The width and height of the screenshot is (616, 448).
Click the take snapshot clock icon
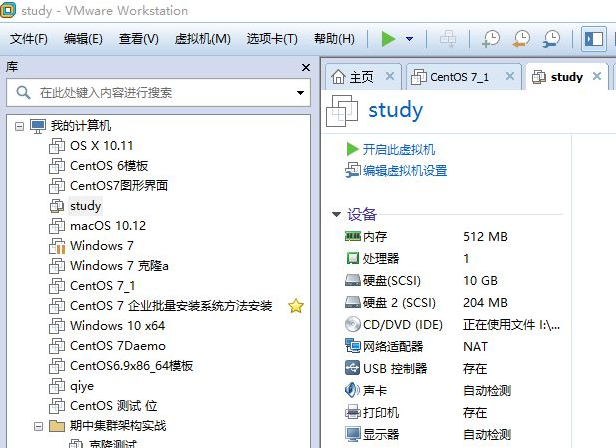click(490, 39)
